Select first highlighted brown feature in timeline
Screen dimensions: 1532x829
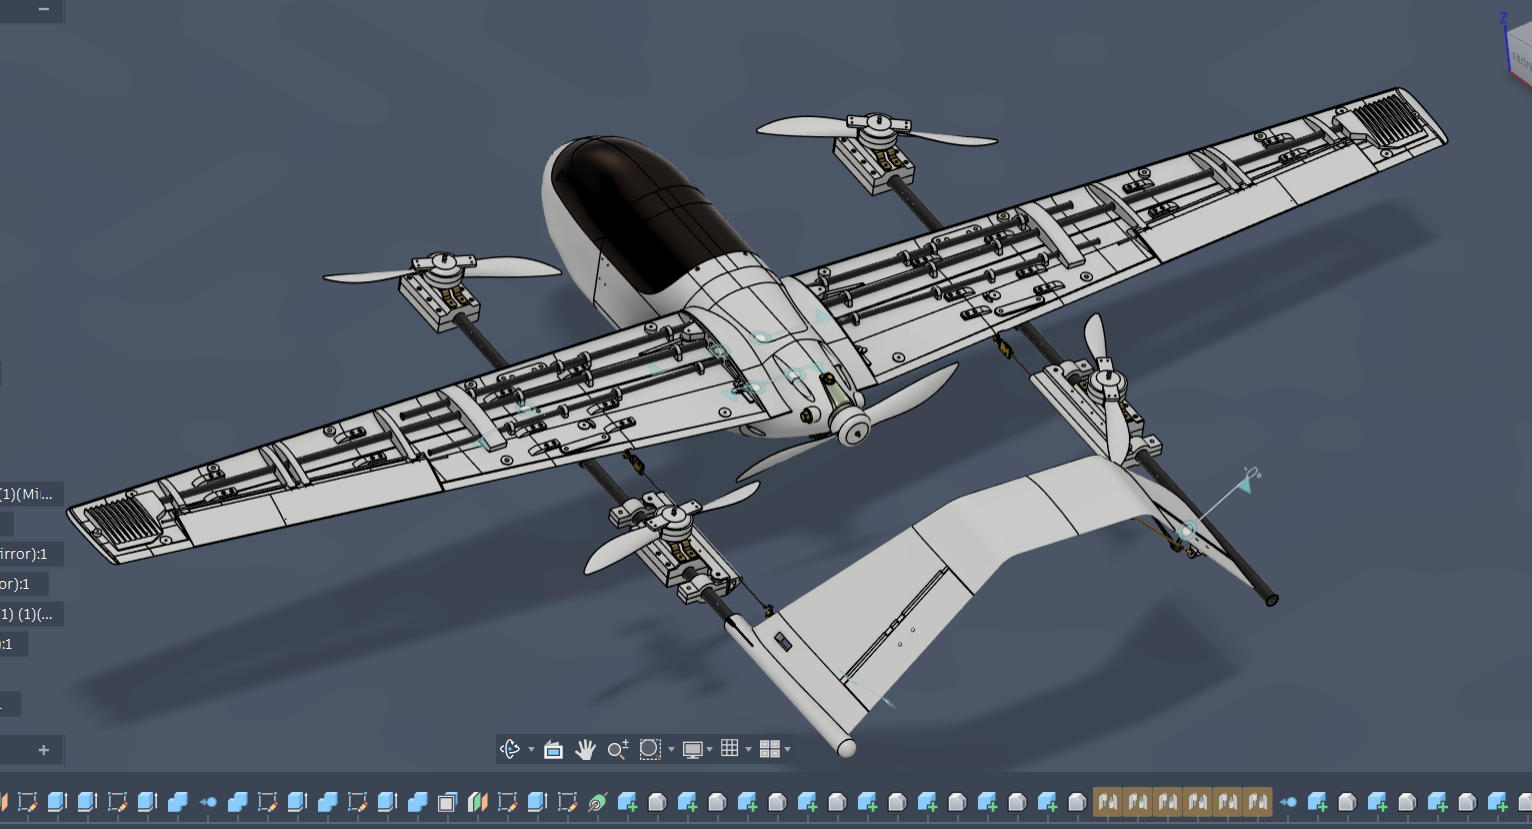point(1107,802)
